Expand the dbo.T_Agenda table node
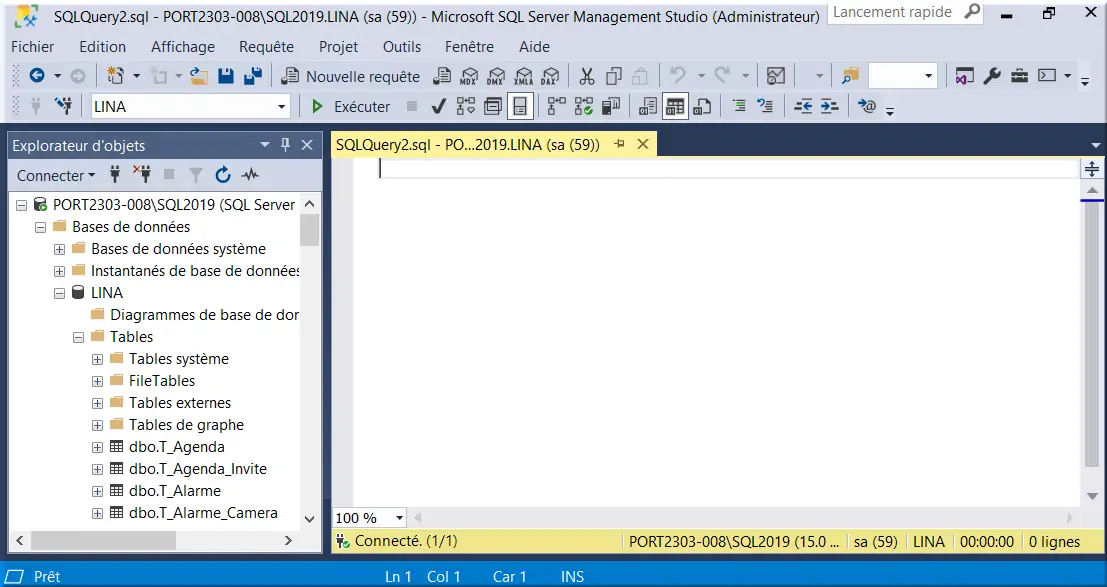This screenshot has height=587, width=1107. click(x=97, y=447)
